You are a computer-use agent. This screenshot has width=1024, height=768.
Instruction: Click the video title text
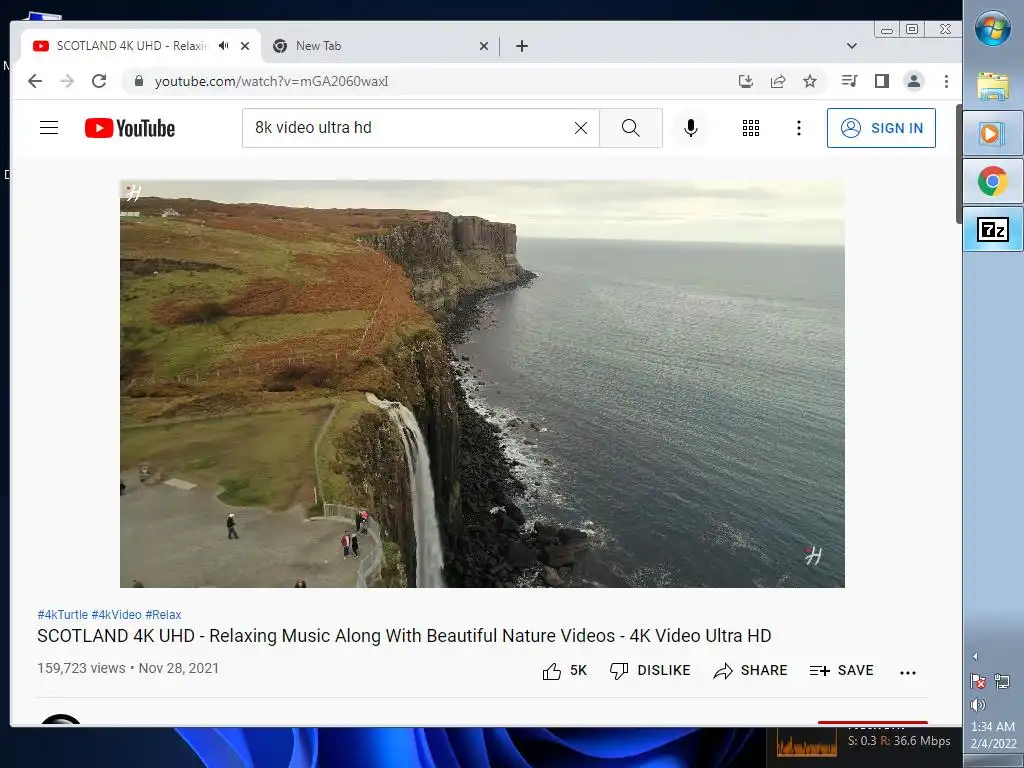404,635
